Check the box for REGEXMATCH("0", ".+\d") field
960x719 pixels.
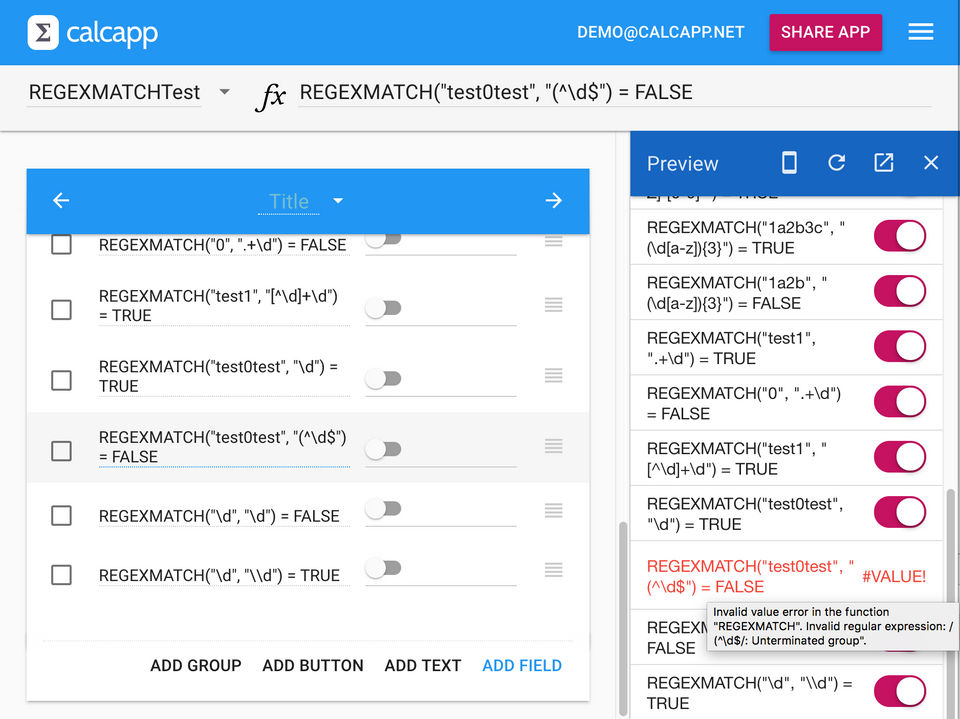coord(61,244)
